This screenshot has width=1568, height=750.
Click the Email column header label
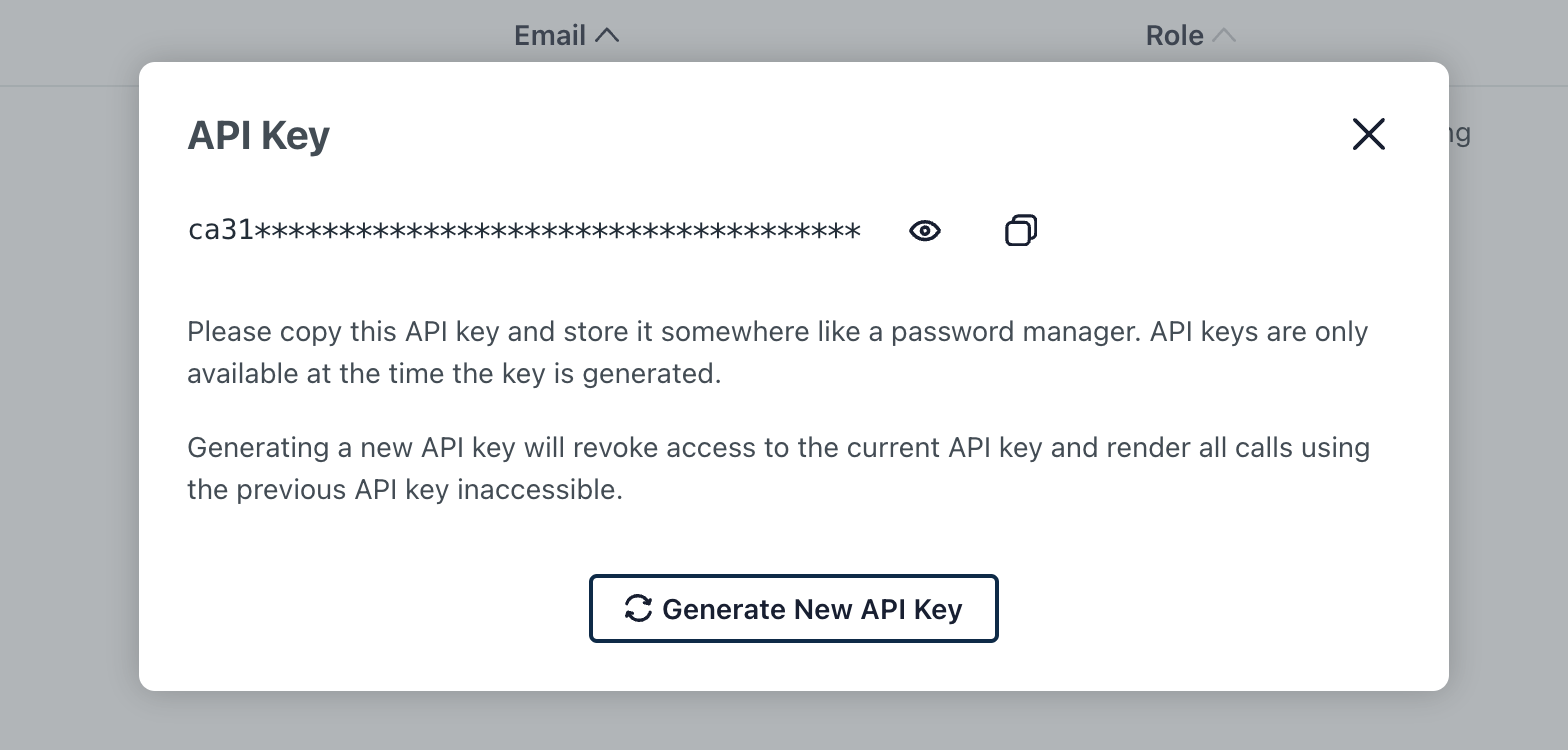click(x=549, y=36)
